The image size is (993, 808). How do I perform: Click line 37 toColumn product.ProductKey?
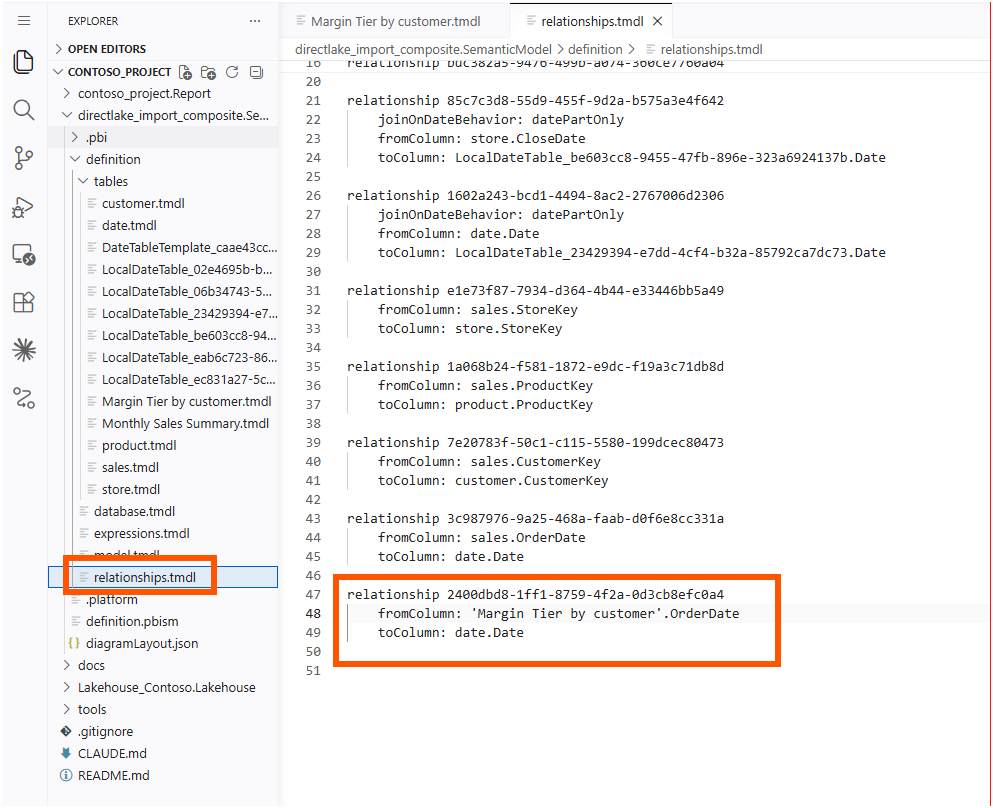click(485, 405)
